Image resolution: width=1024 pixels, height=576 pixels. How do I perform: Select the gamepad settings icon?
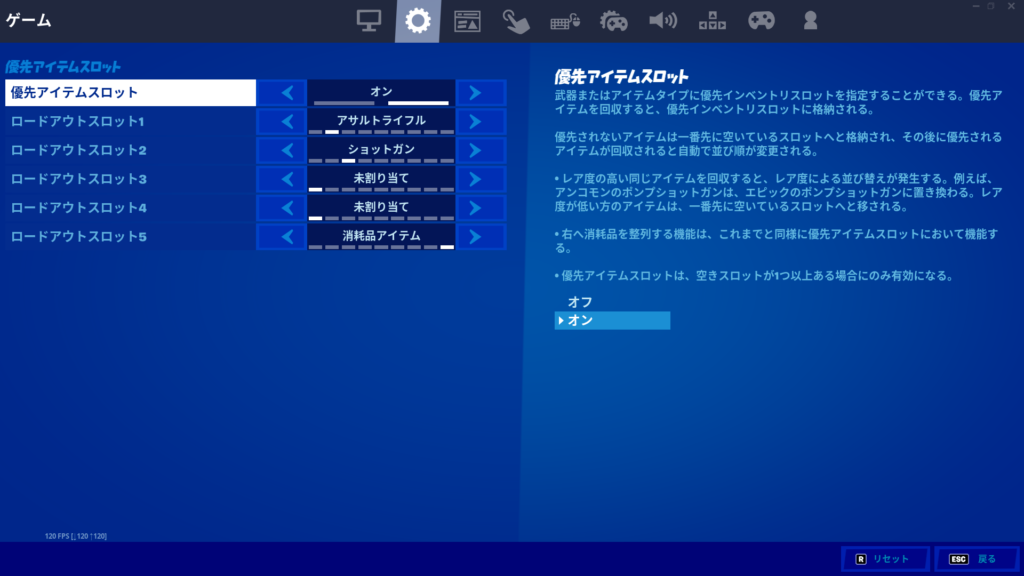coord(761,19)
